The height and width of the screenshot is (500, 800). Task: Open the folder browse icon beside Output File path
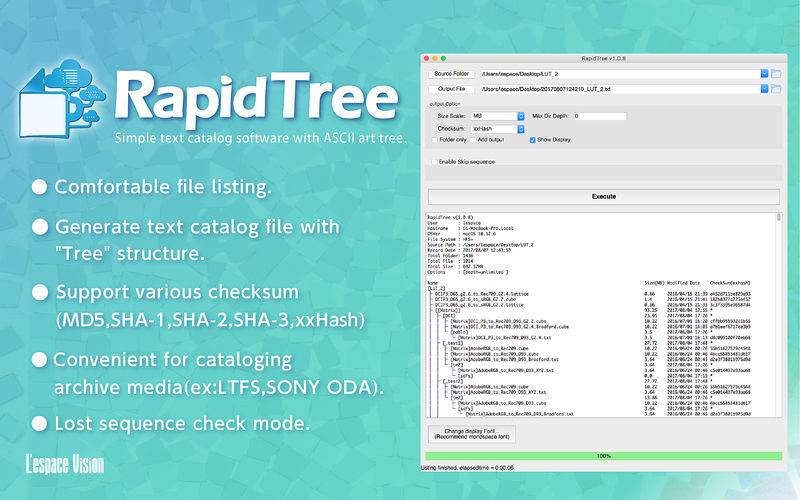(x=776, y=89)
